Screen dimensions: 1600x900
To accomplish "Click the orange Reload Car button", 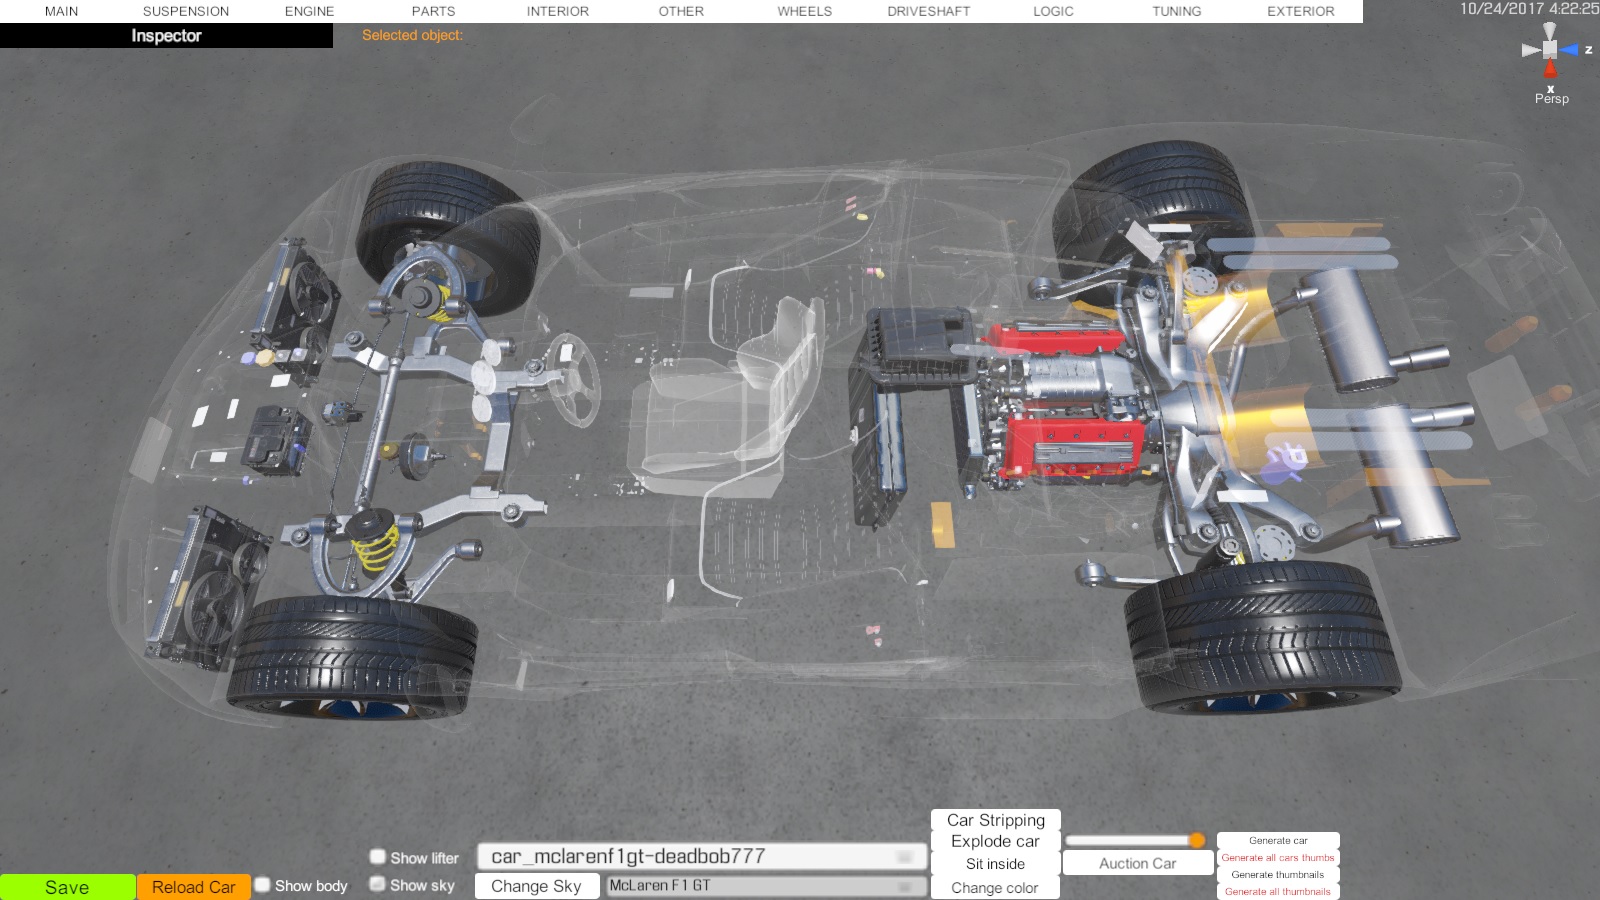I will (x=194, y=887).
